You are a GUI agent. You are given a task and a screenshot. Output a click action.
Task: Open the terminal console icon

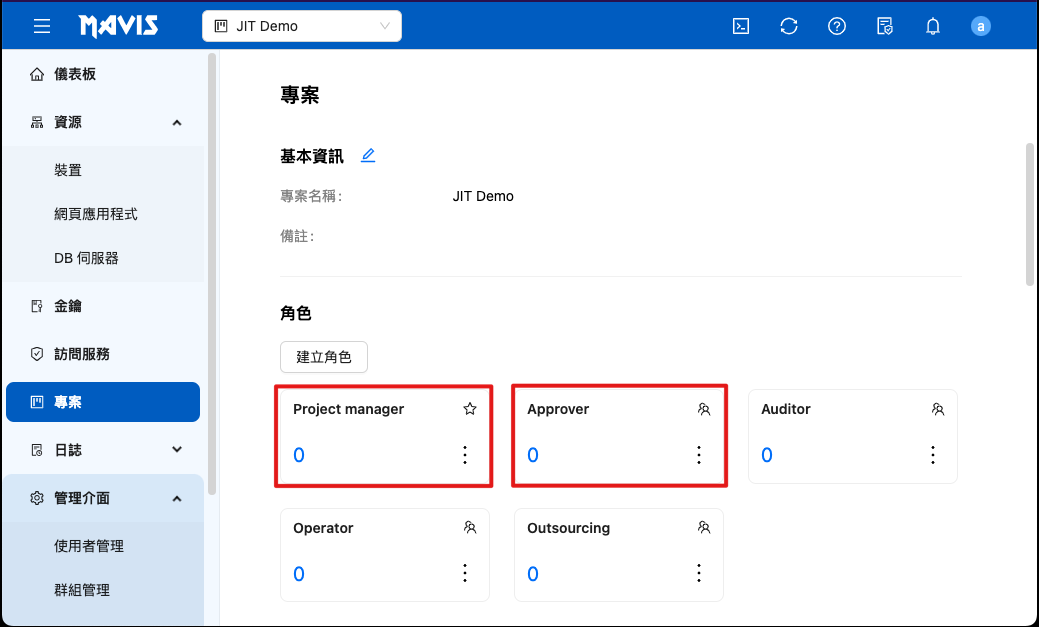coord(741,26)
